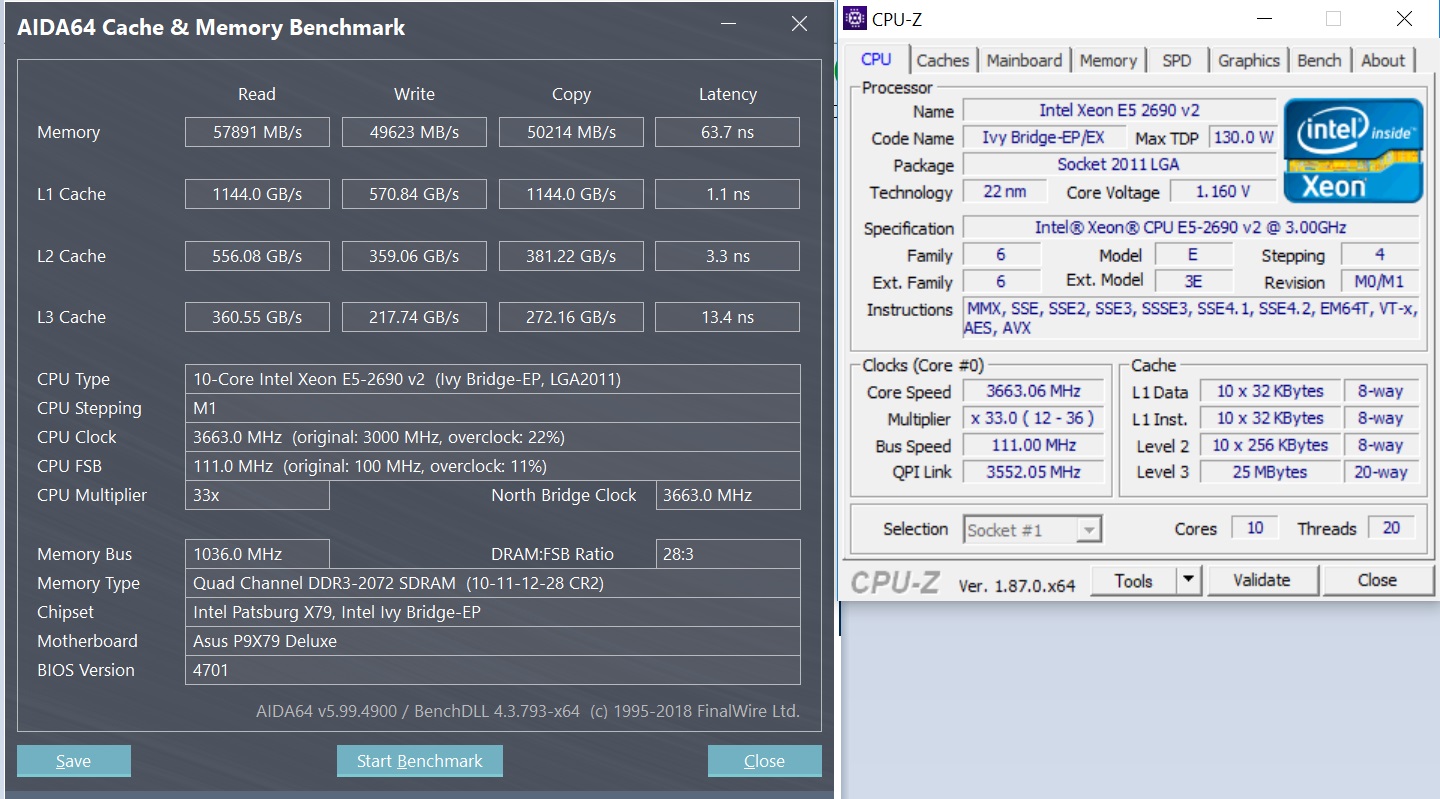Select the Memory tab in CPU-Z

click(1108, 60)
